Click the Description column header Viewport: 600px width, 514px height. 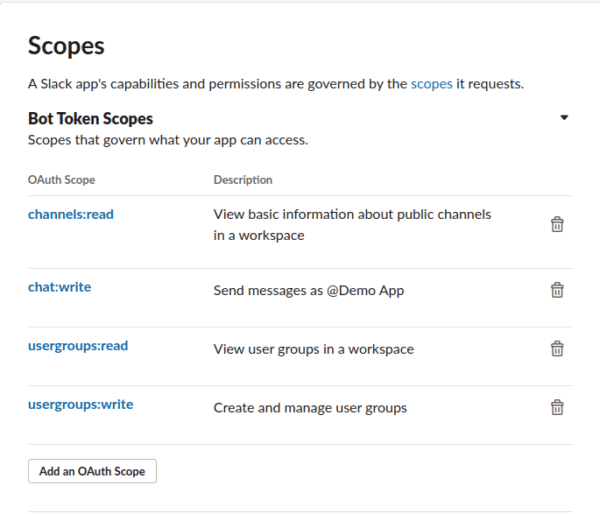(x=242, y=180)
